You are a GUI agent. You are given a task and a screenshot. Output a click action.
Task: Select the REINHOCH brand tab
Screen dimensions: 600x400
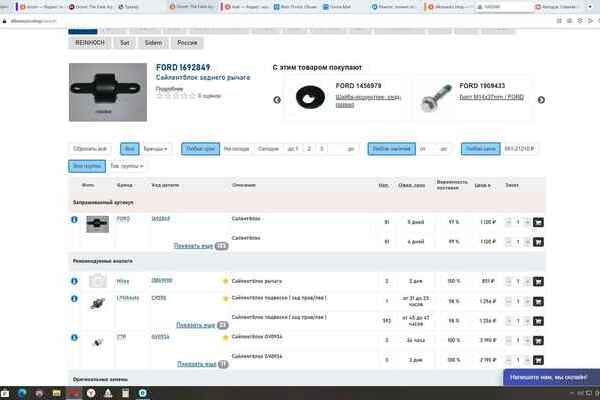tap(90, 43)
